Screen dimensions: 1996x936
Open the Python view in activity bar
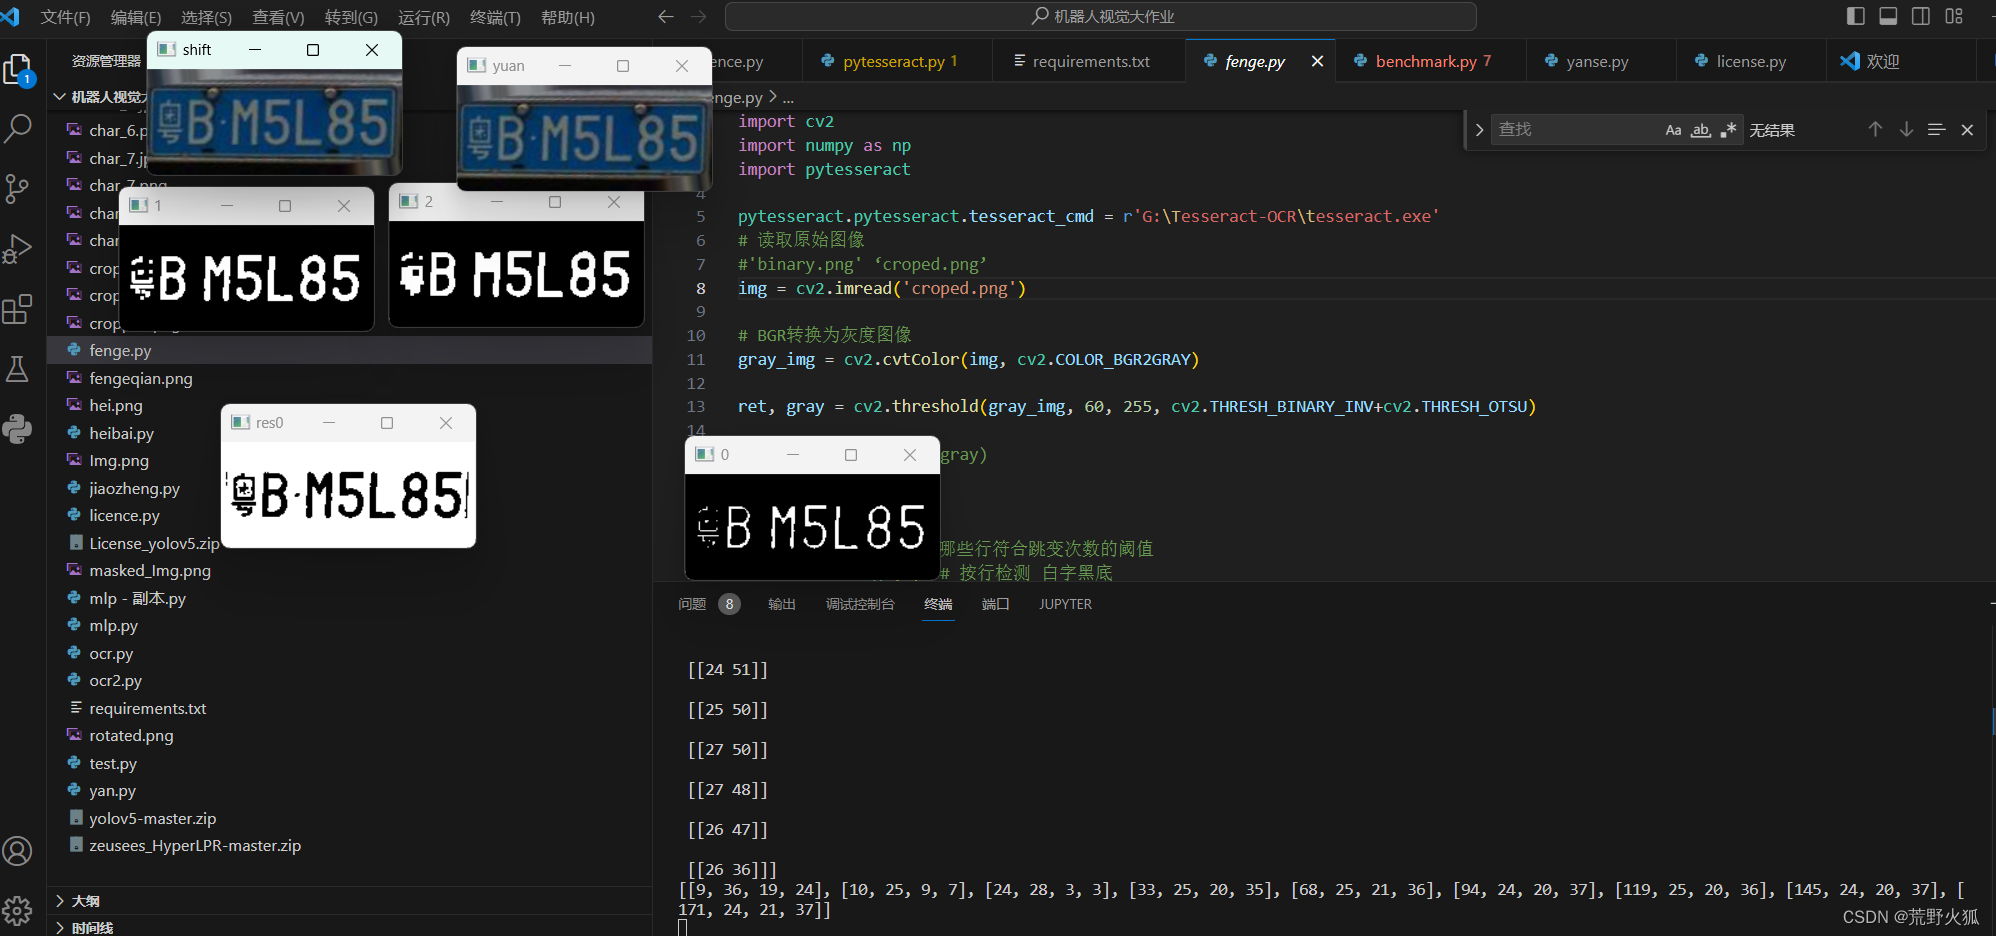click(18, 429)
